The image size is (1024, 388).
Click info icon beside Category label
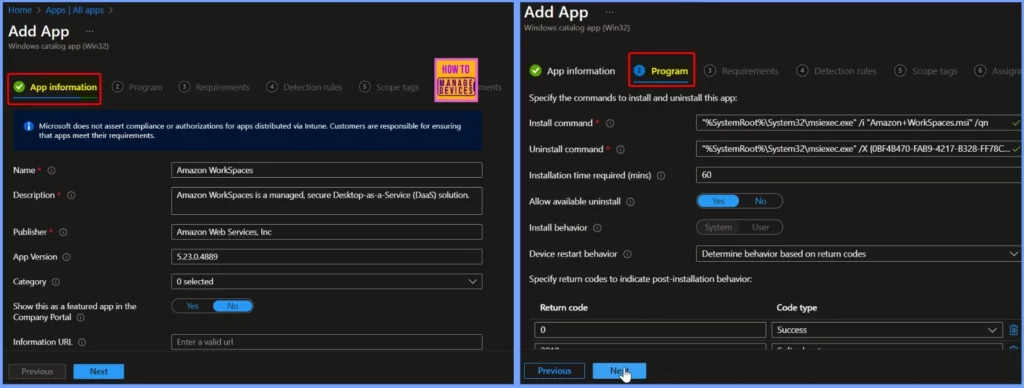56,282
